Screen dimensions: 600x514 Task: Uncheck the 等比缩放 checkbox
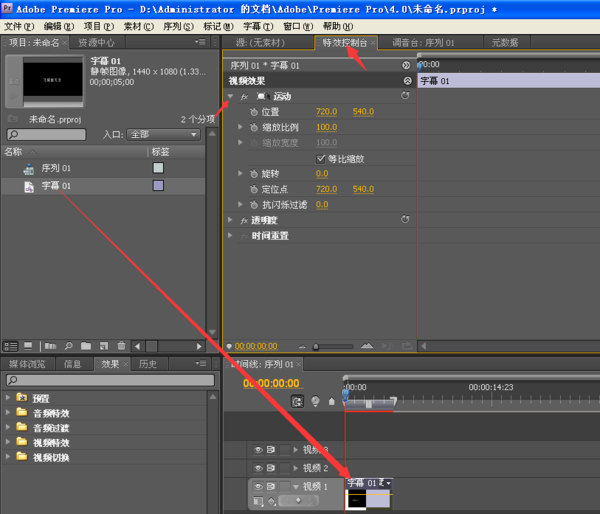coord(321,158)
